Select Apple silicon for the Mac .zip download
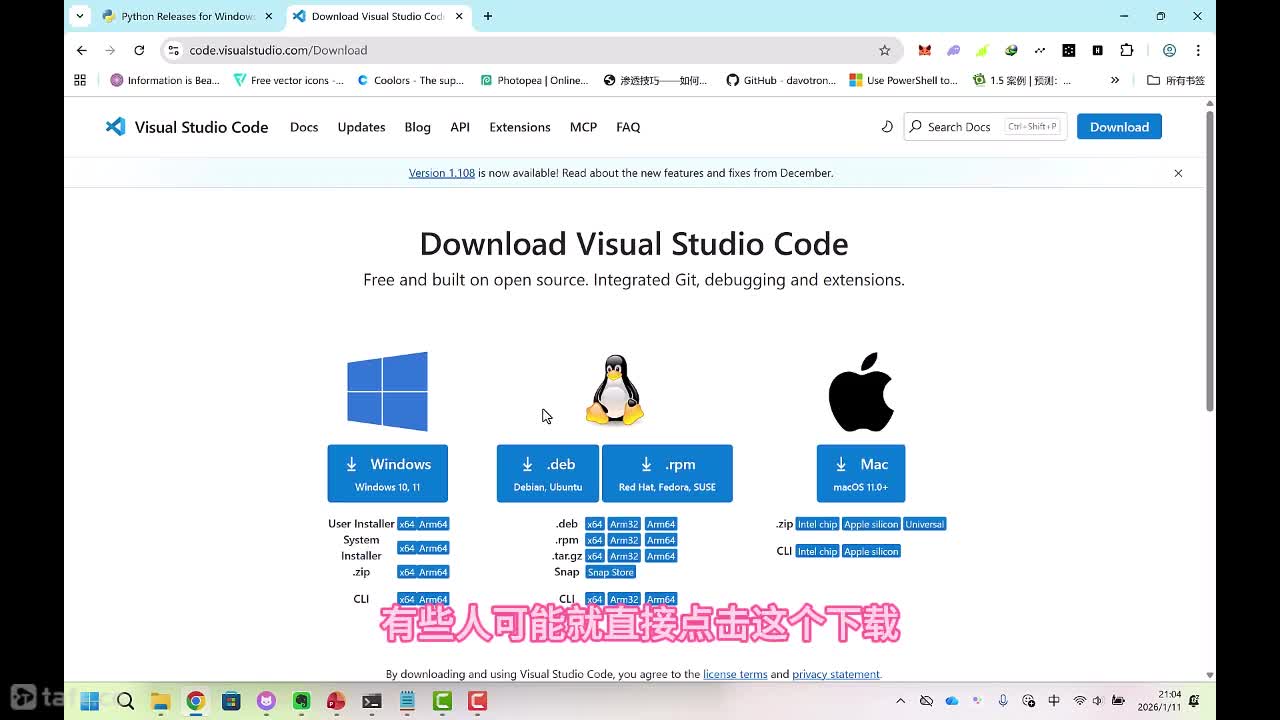 [870, 523]
